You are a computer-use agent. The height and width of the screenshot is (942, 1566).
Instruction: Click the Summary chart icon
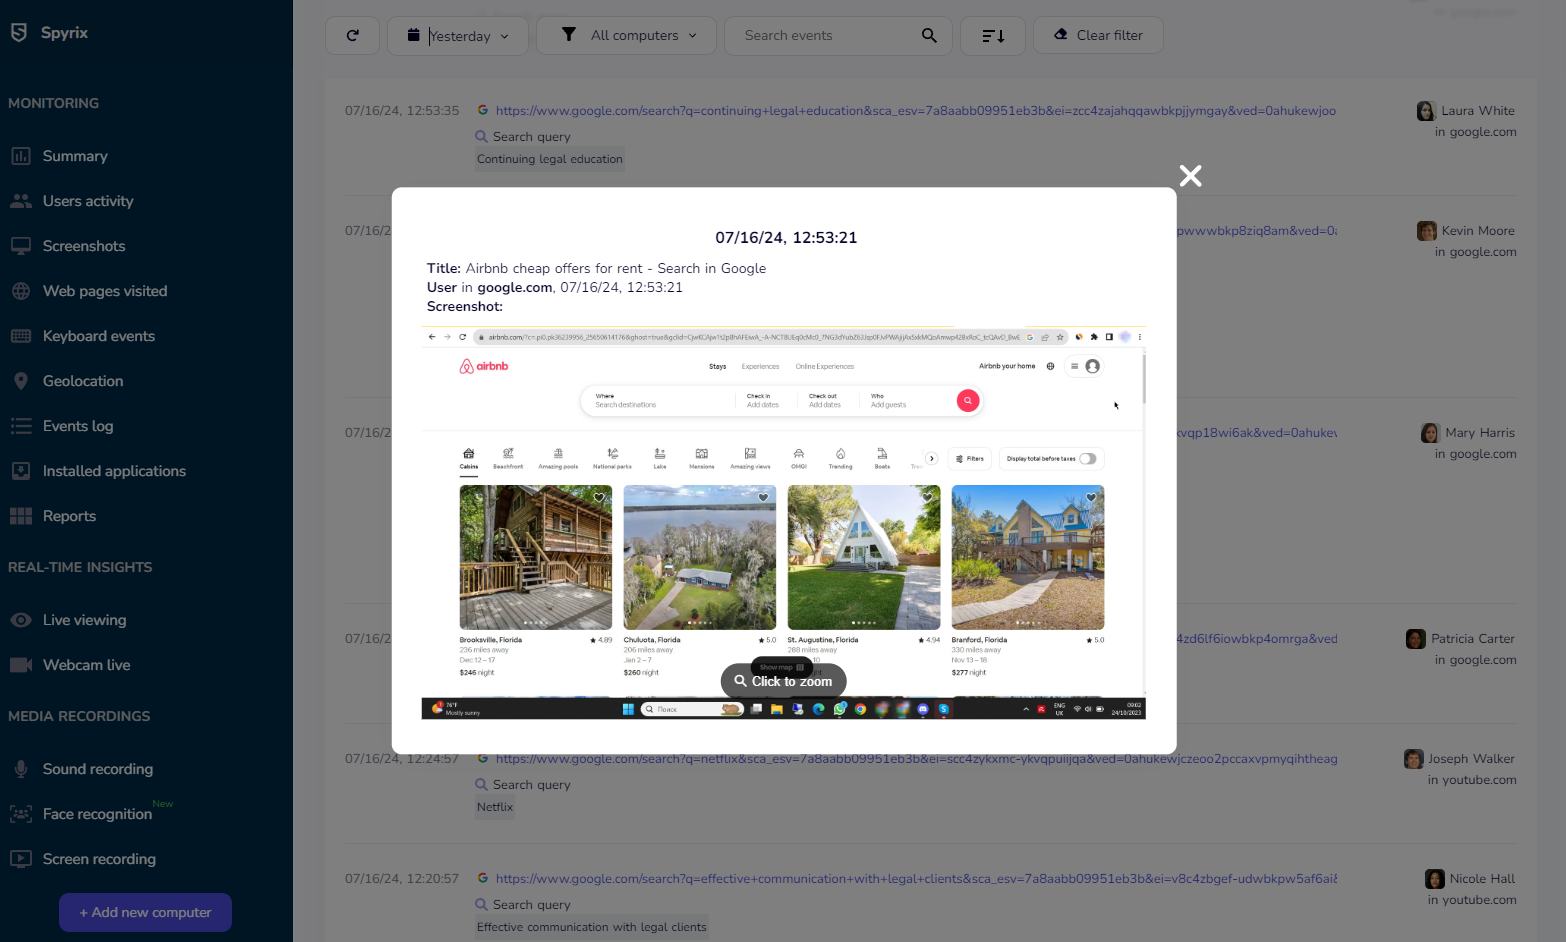pos(21,156)
